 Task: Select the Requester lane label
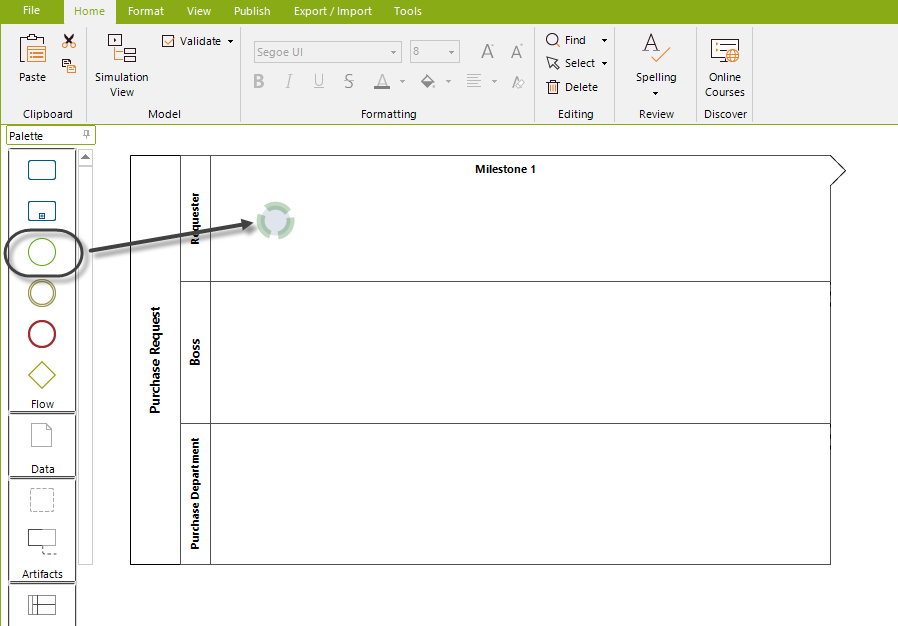(195, 218)
